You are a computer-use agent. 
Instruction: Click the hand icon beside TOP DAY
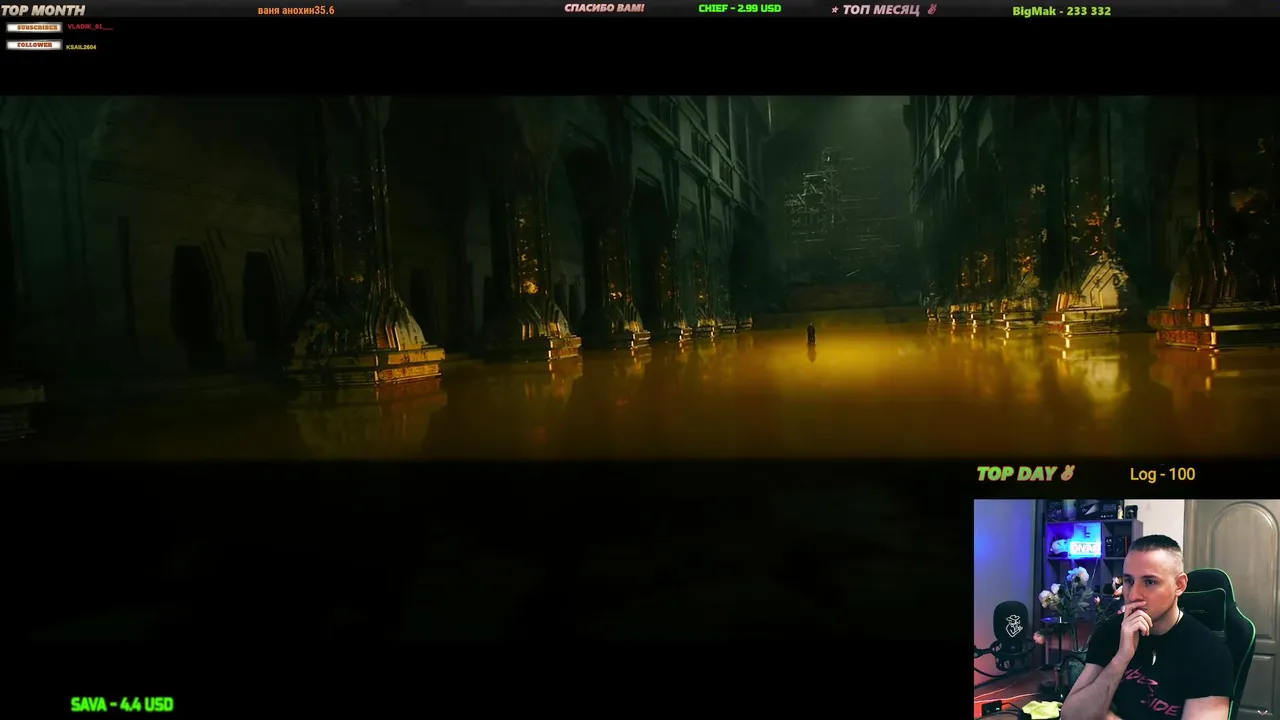pyautogui.click(x=1068, y=473)
